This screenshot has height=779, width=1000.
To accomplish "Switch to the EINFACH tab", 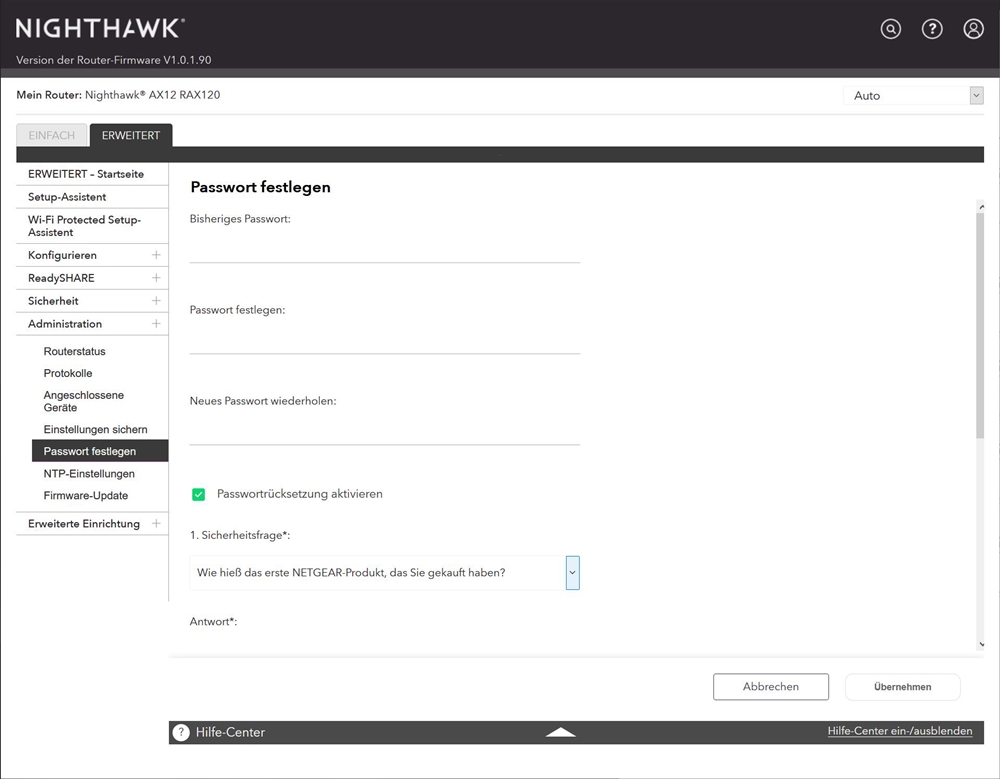I will pos(51,136).
